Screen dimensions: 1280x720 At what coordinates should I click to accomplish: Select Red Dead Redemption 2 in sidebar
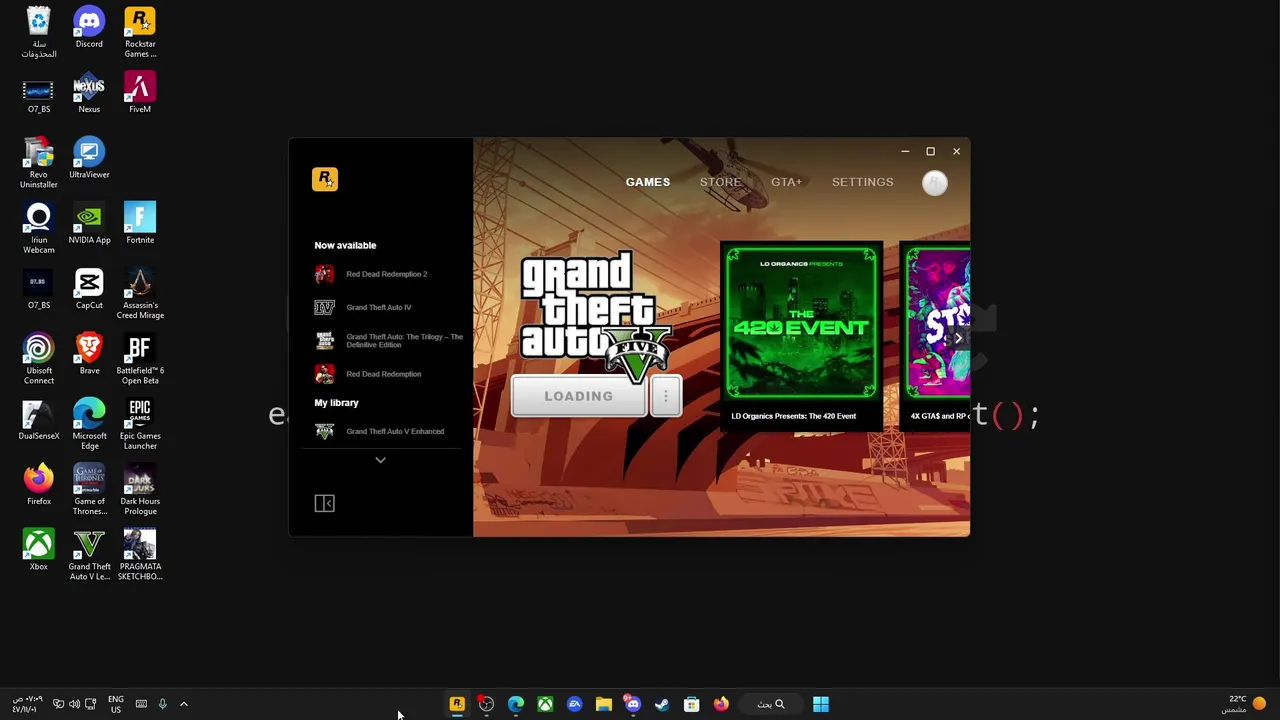click(385, 274)
